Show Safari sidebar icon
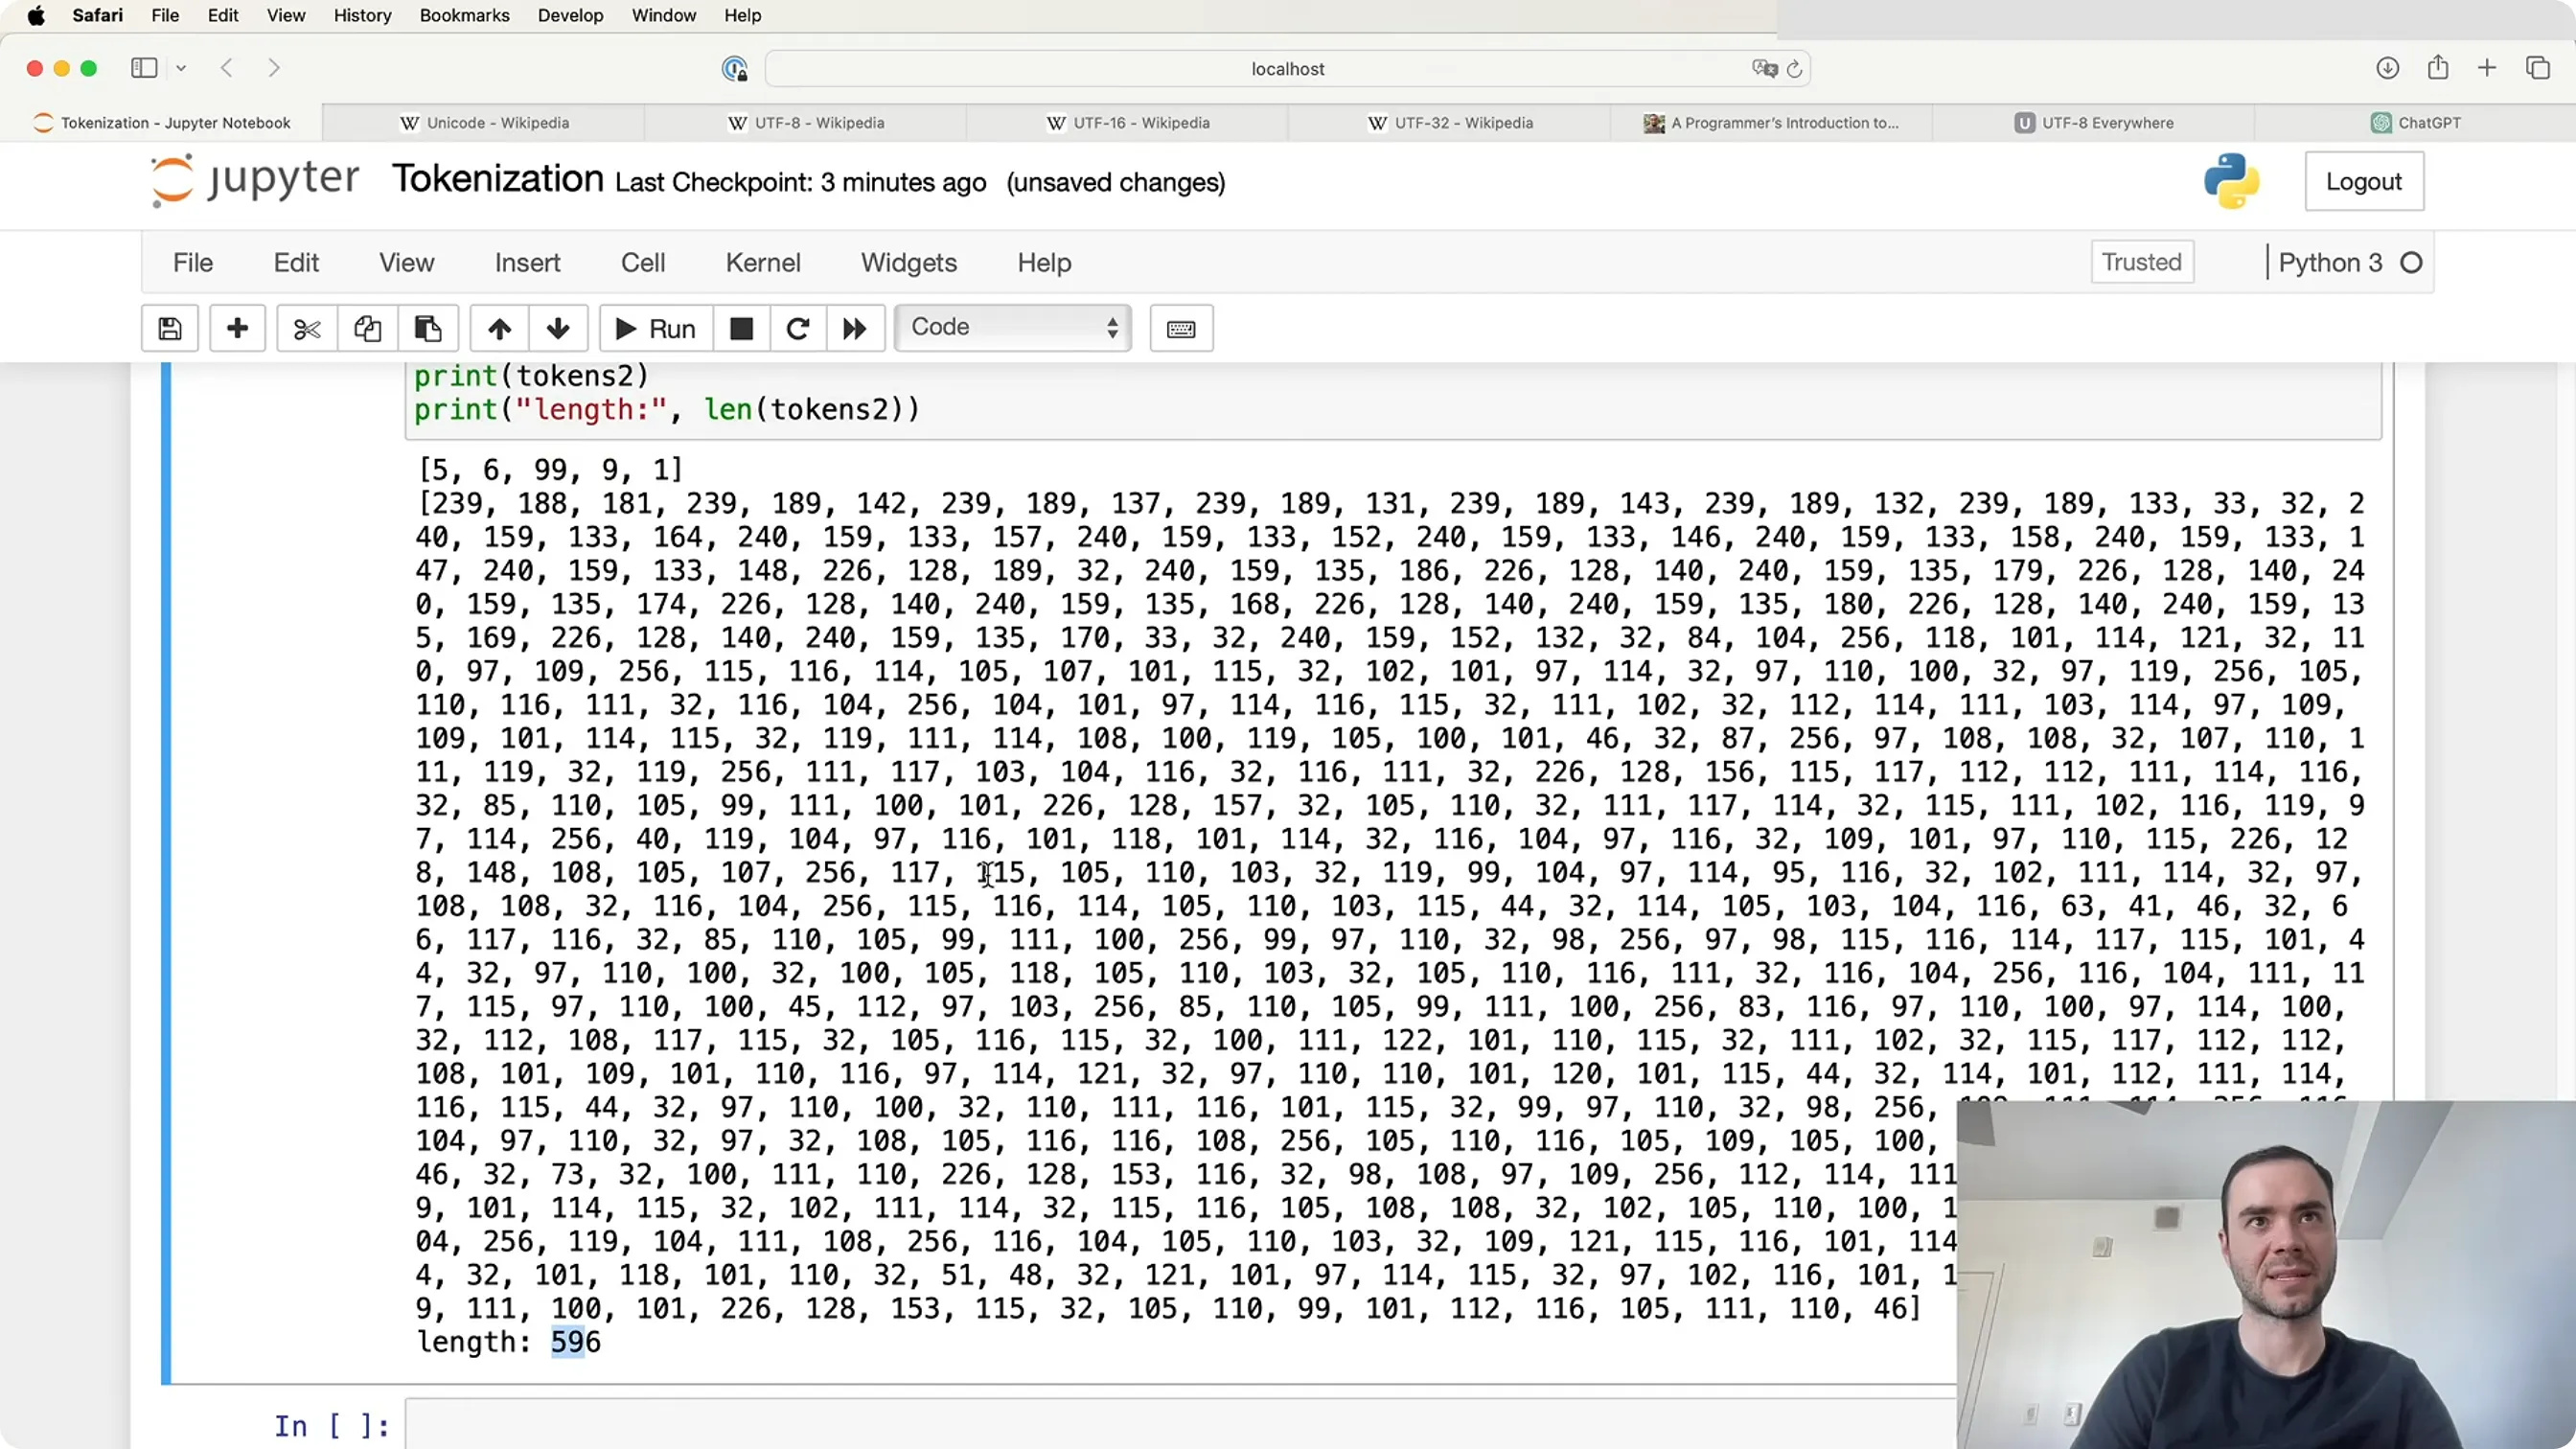The width and height of the screenshot is (2576, 1449). coord(144,68)
